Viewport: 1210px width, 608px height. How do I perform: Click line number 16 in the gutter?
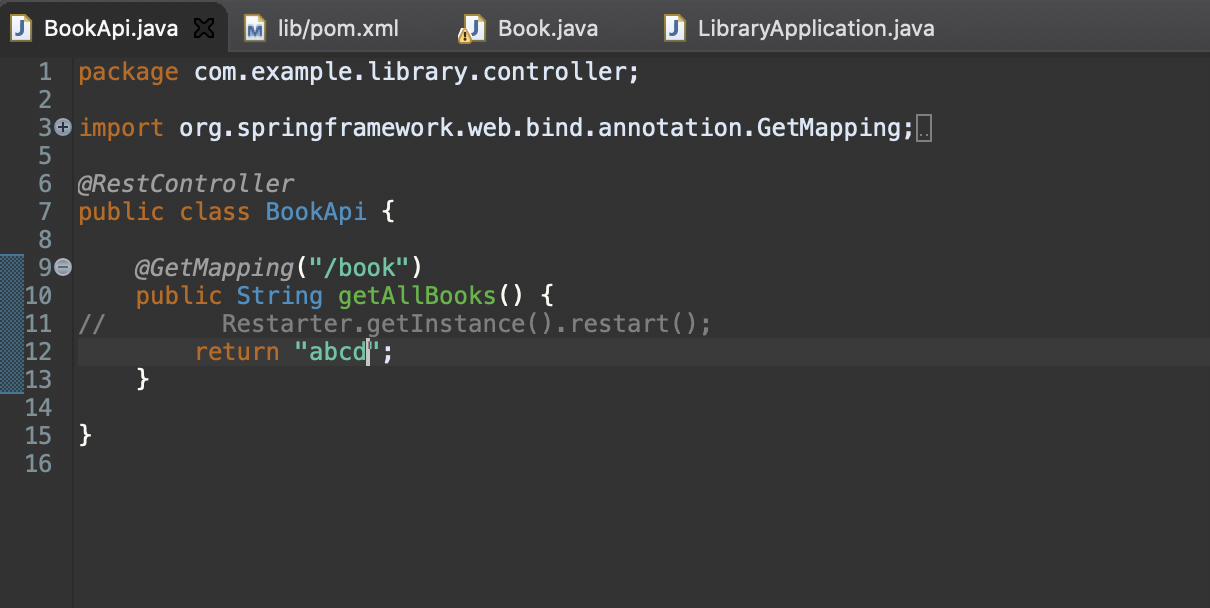38,464
